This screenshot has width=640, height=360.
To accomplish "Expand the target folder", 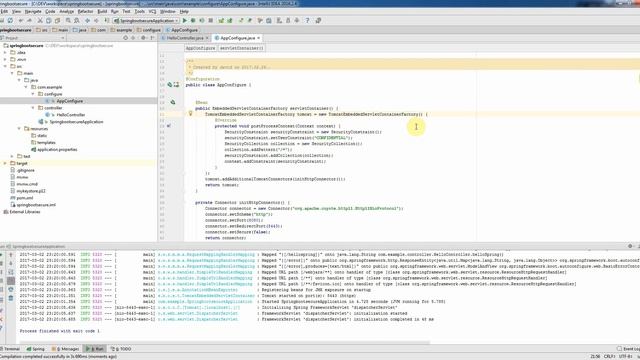I will coord(5,163).
